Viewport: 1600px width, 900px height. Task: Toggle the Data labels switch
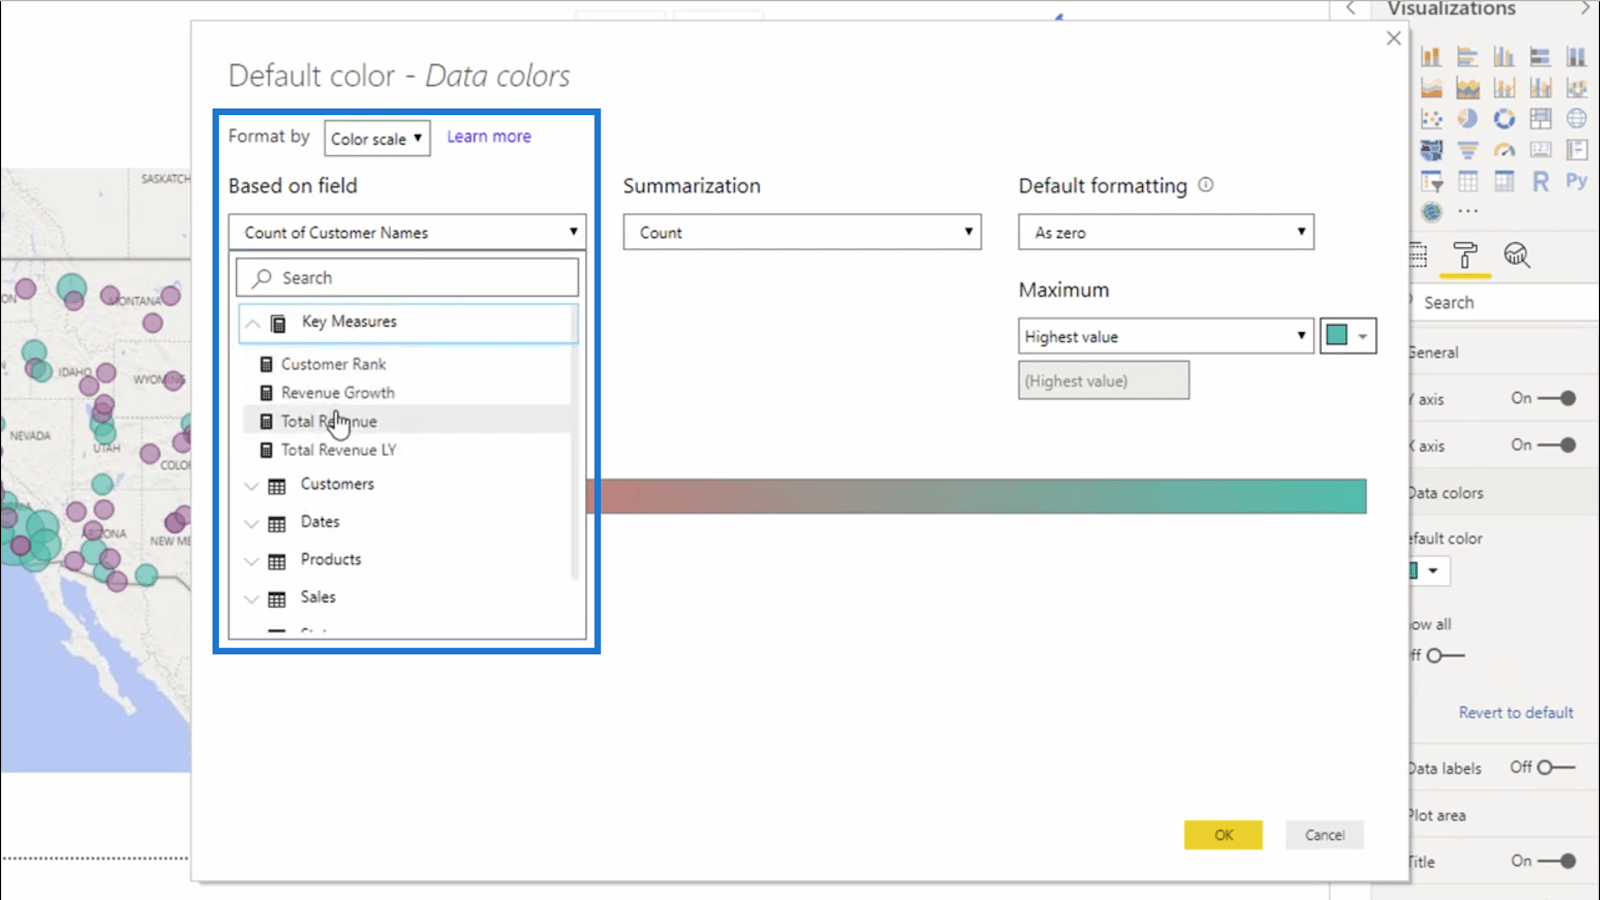[x=1556, y=767]
